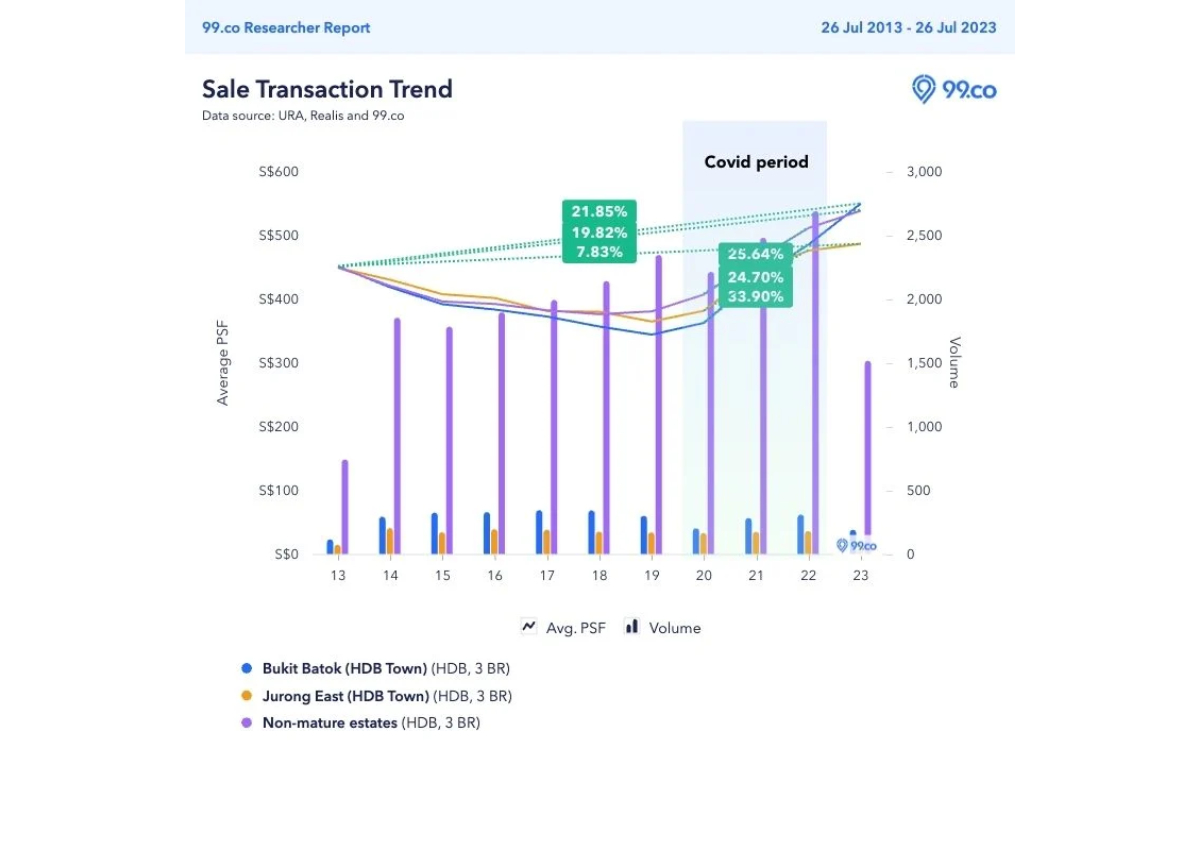Click the small 99.co watermark in chart
The height and width of the screenshot is (850, 1200).
point(856,546)
